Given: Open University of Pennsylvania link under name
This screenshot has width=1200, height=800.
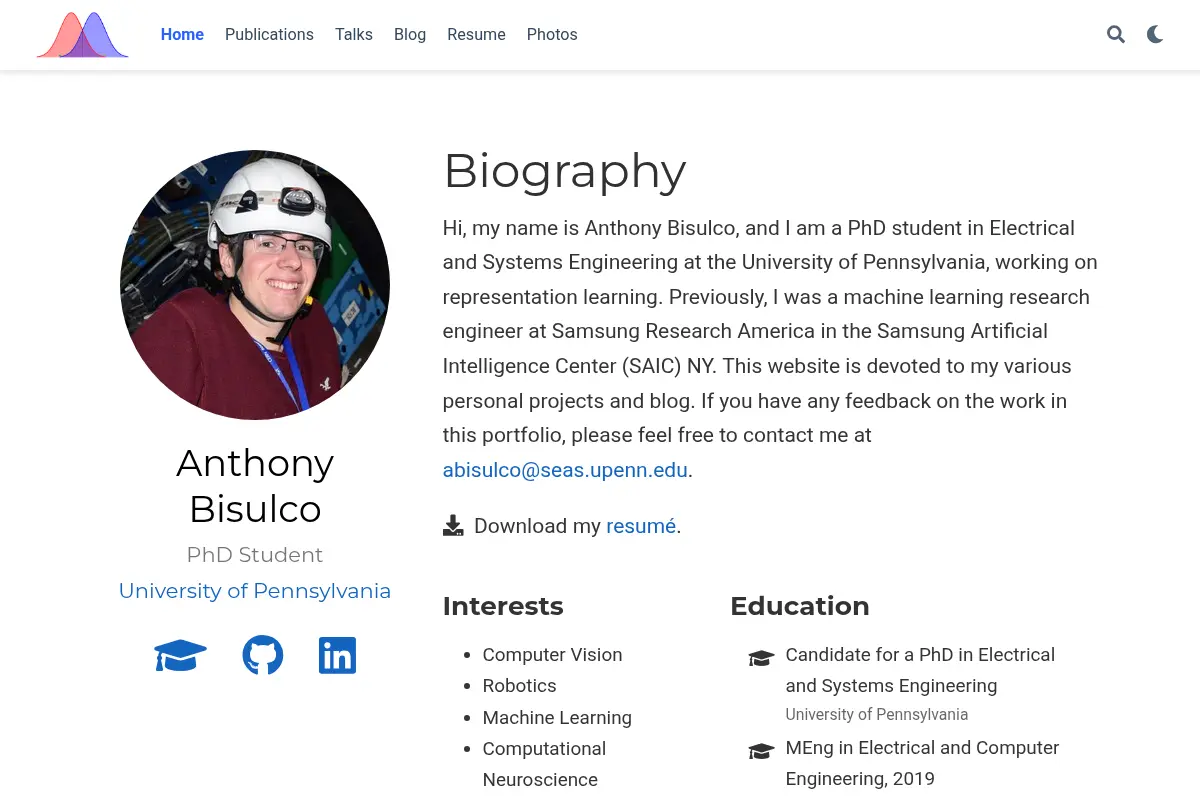Looking at the screenshot, I should pyautogui.click(x=255, y=591).
